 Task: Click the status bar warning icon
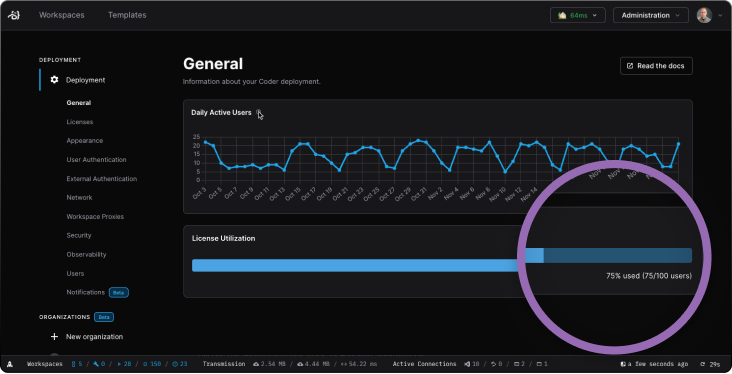coord(10,364)
